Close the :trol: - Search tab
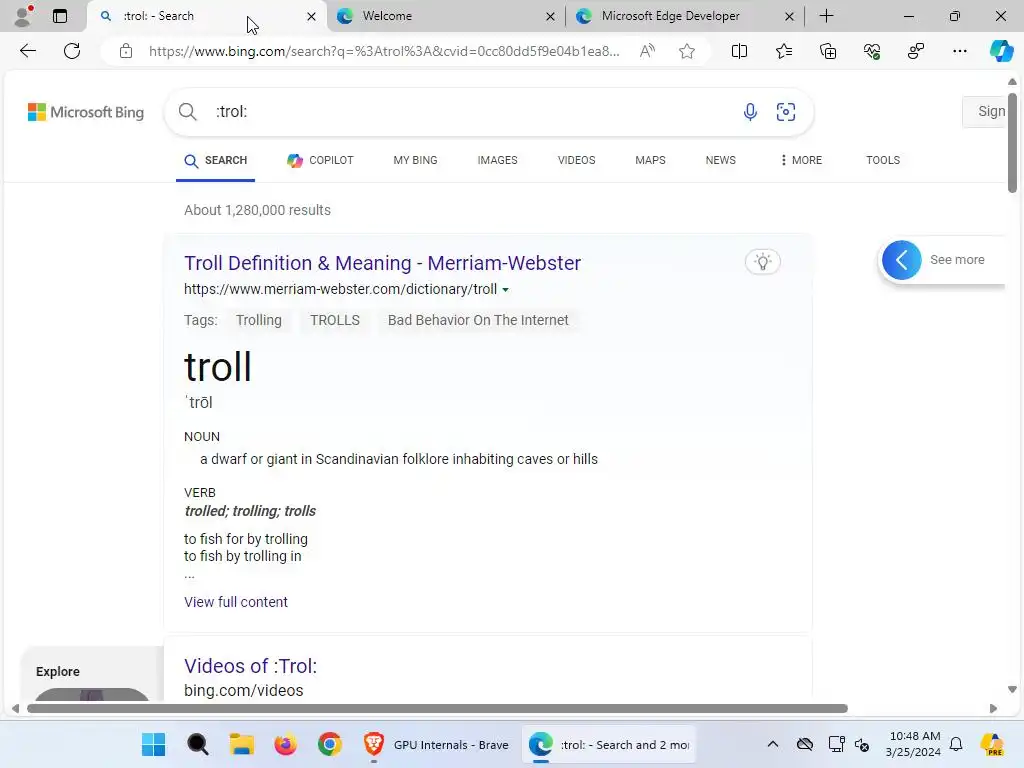The height and width of the screenshot is (768, 1024). pyautogui.click(x=312, y=16)
